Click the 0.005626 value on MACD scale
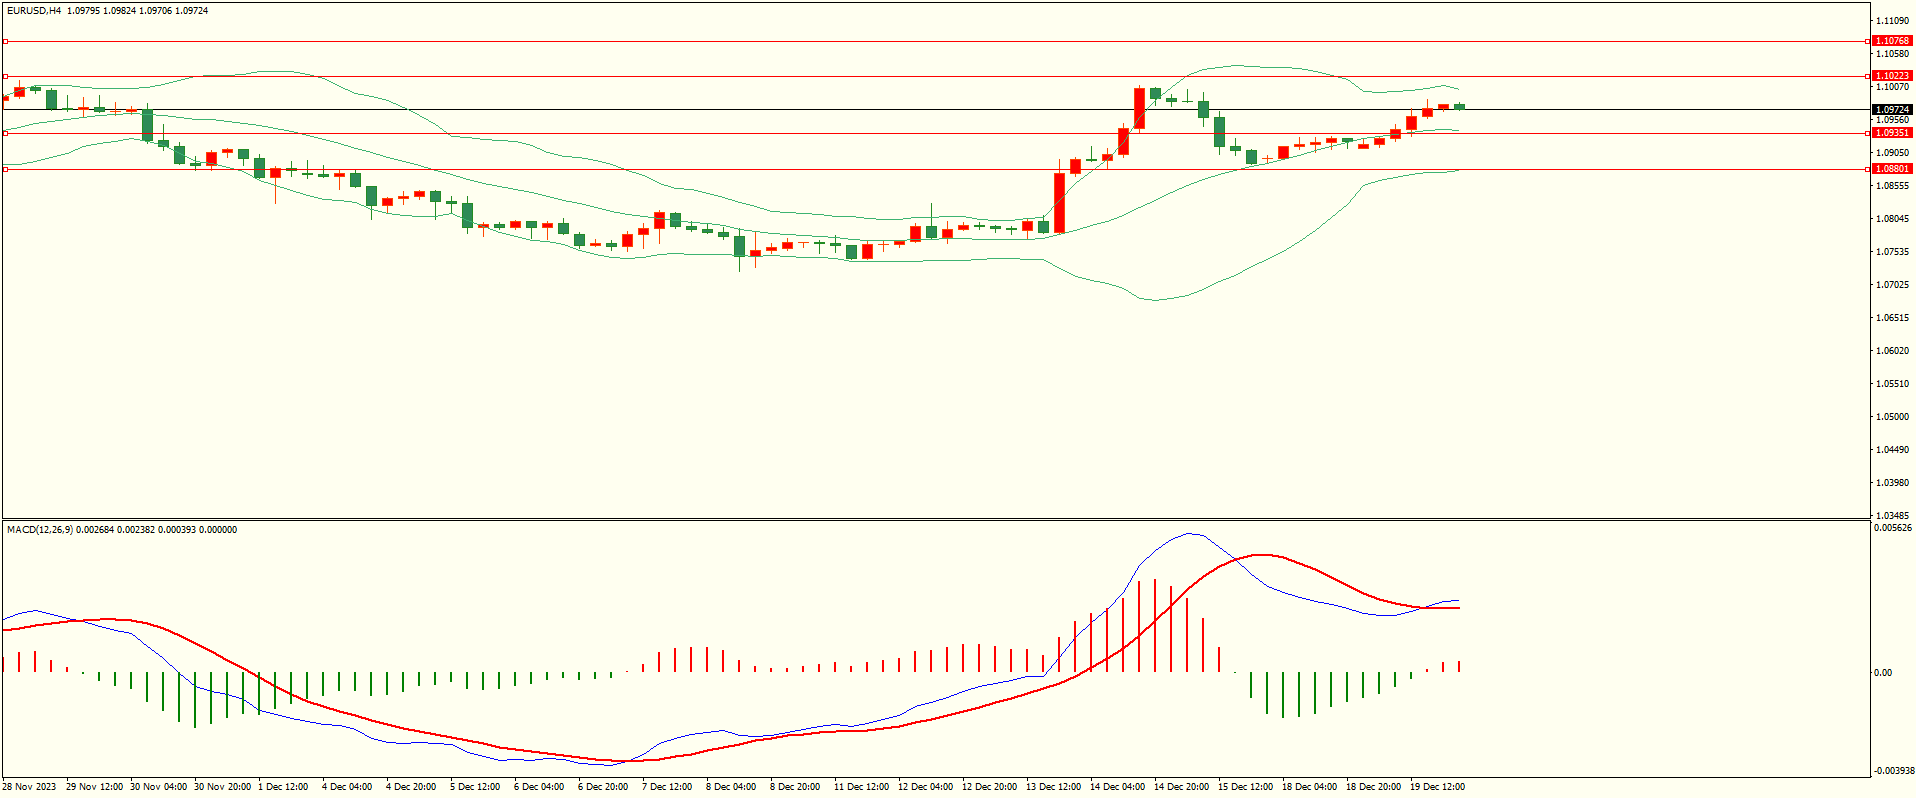The height and width of the screenshot is (798, 1916). (x=1892, y=528)
